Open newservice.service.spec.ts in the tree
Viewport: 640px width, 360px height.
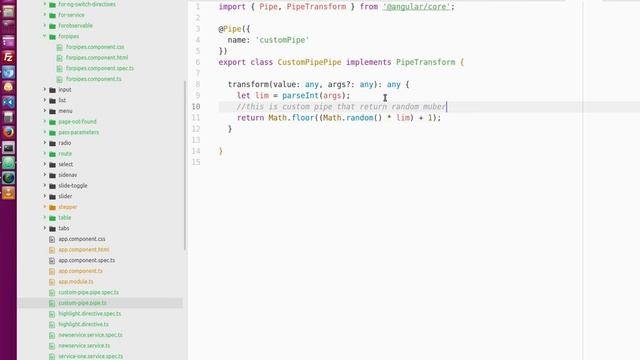pyautogui.click(x=90, y=335)
